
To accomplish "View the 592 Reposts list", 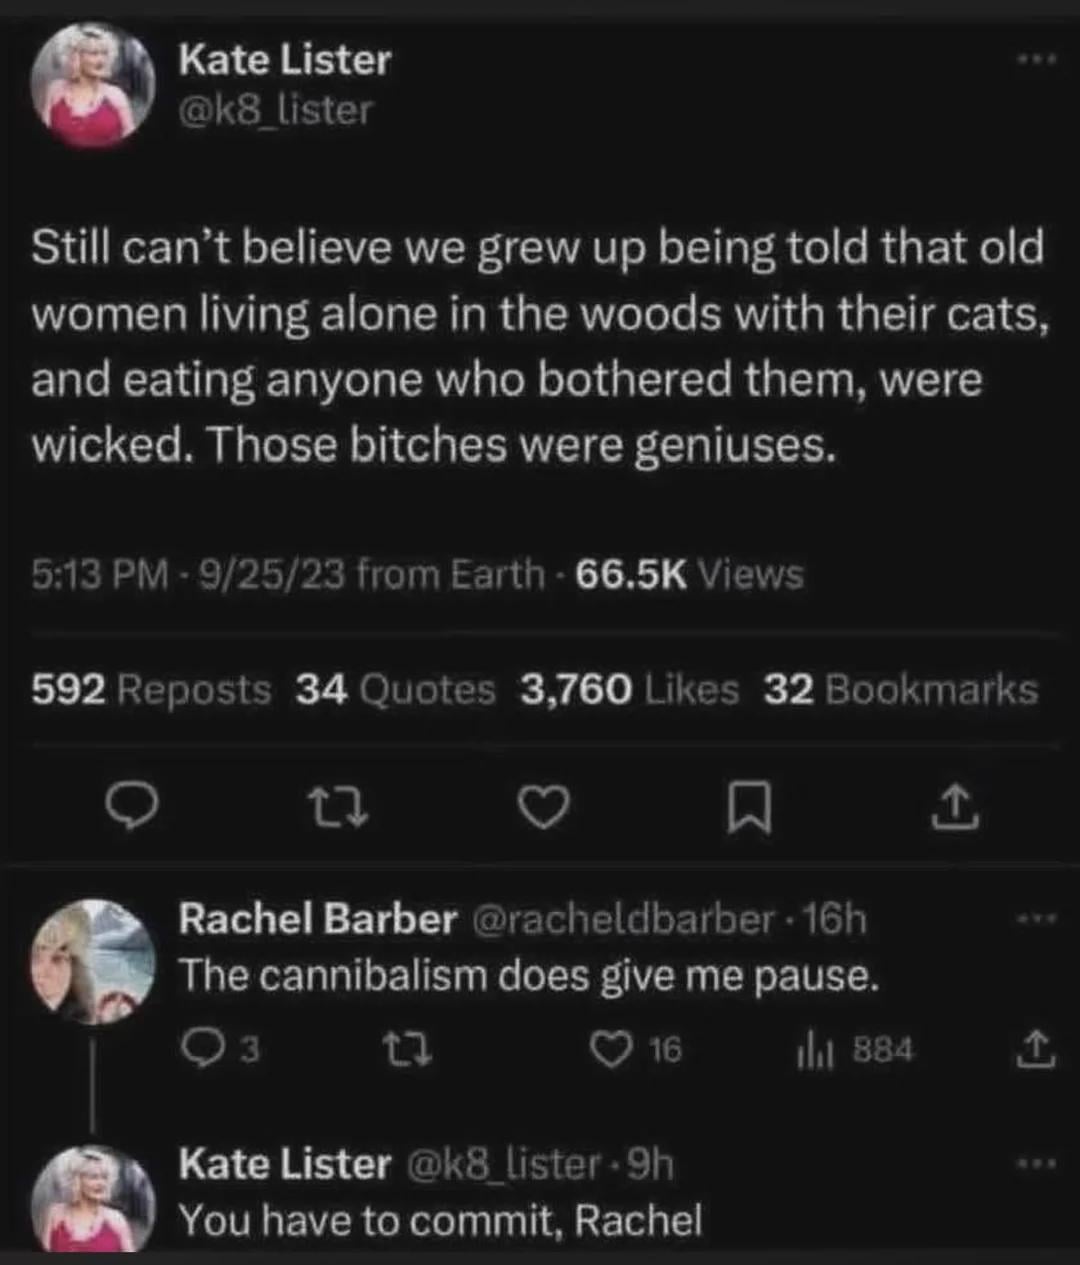I will [x=151, y=690].
